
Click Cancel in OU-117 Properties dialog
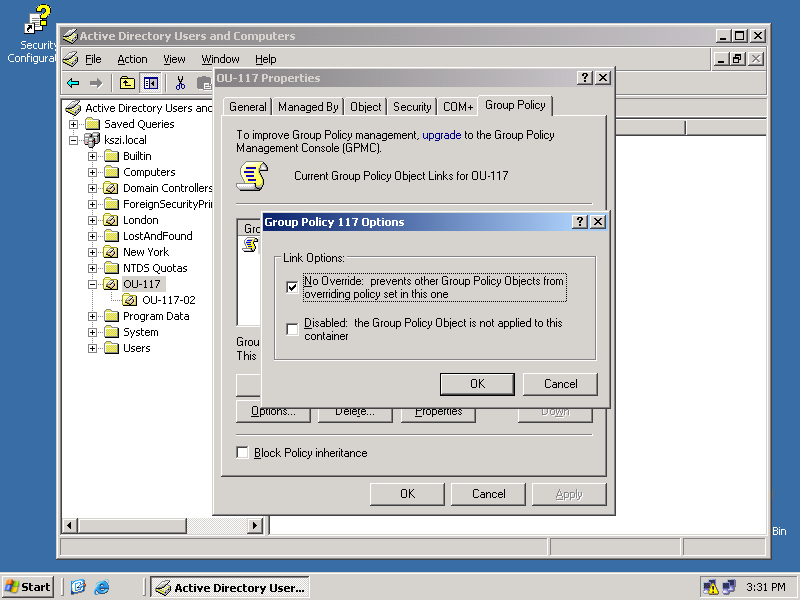(x=488, y=494)
